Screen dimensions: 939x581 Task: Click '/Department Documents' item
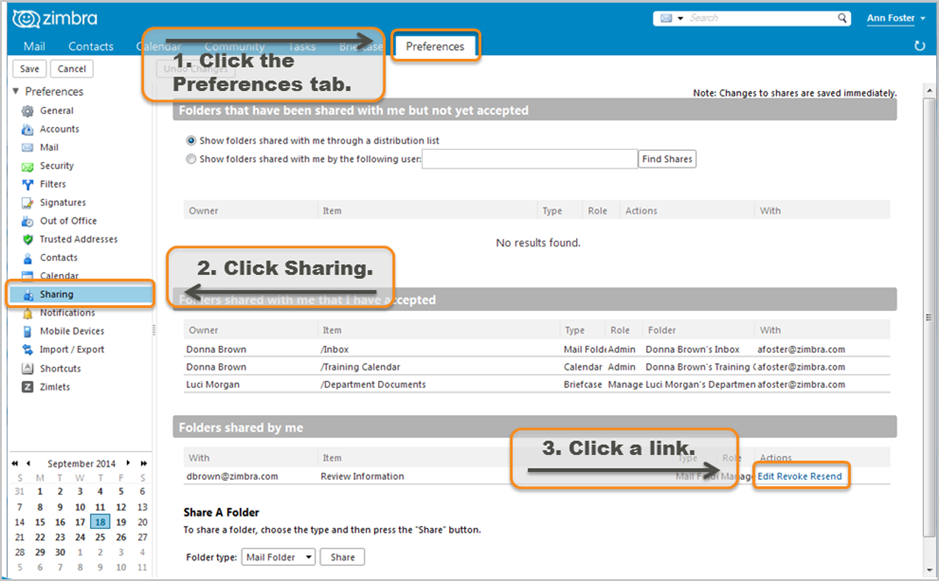373,385
